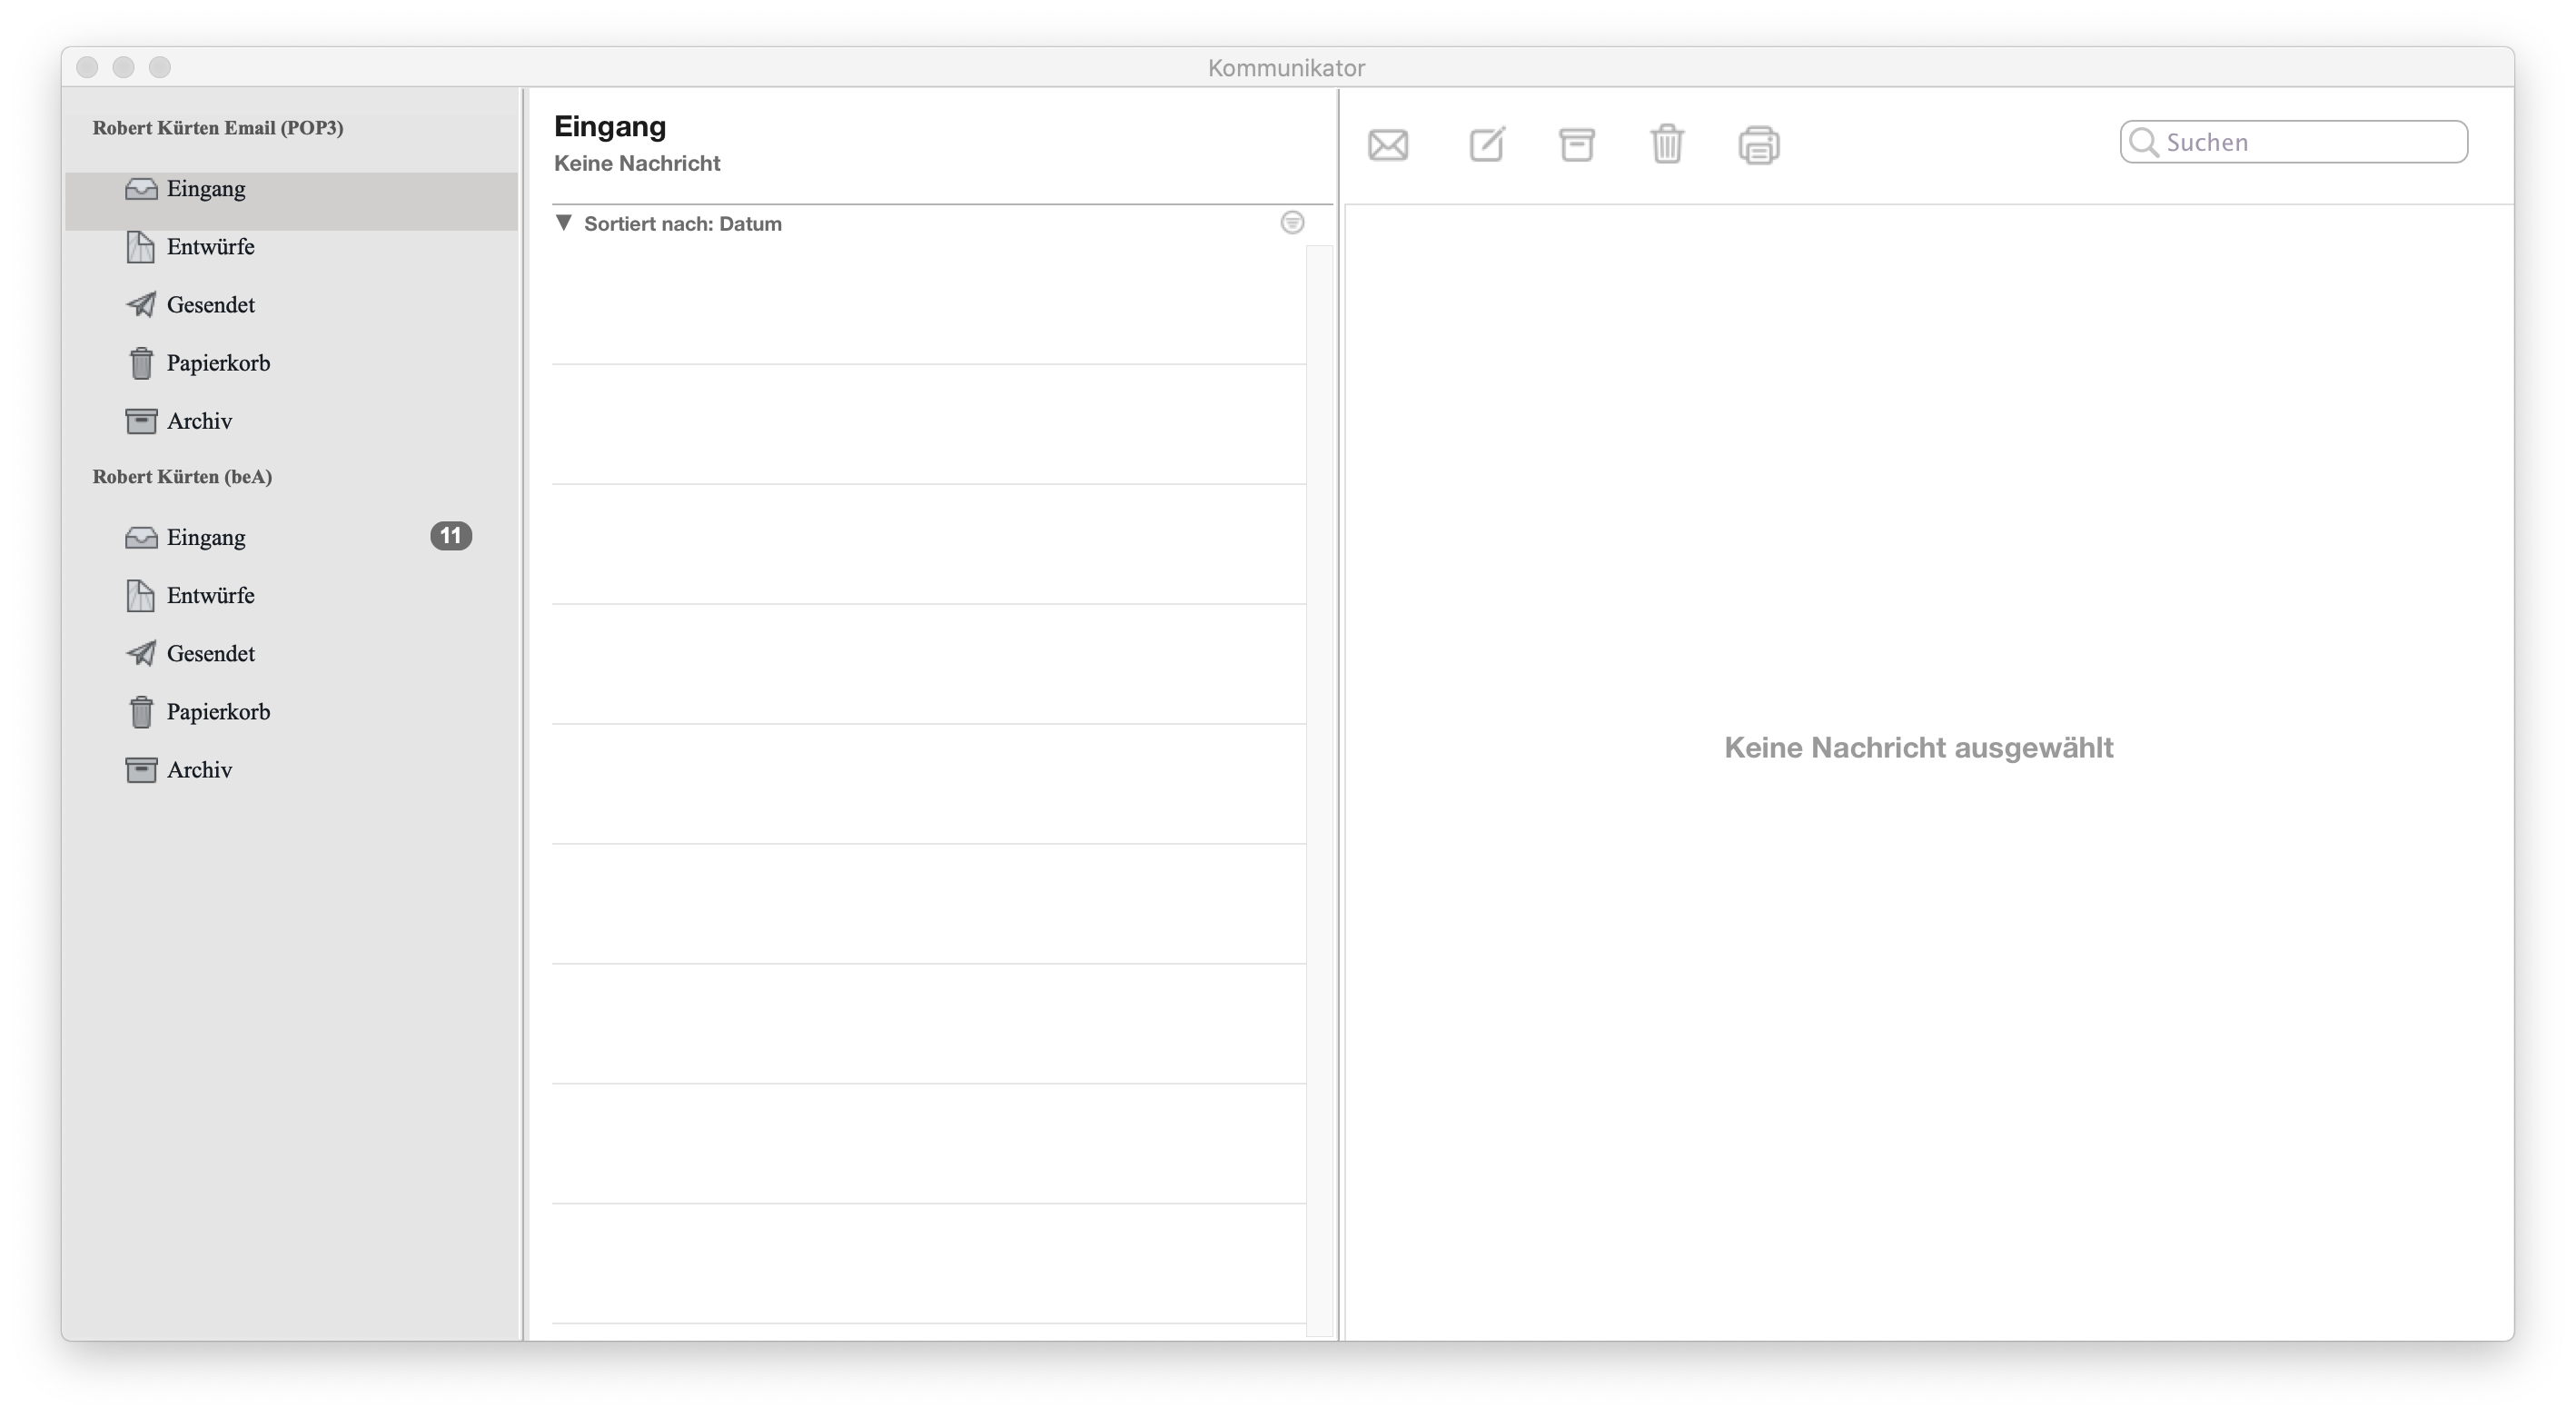Click box icon of beA Archiv
2576x1417 pixels.
pyautogui.click(x=141, y=770)
